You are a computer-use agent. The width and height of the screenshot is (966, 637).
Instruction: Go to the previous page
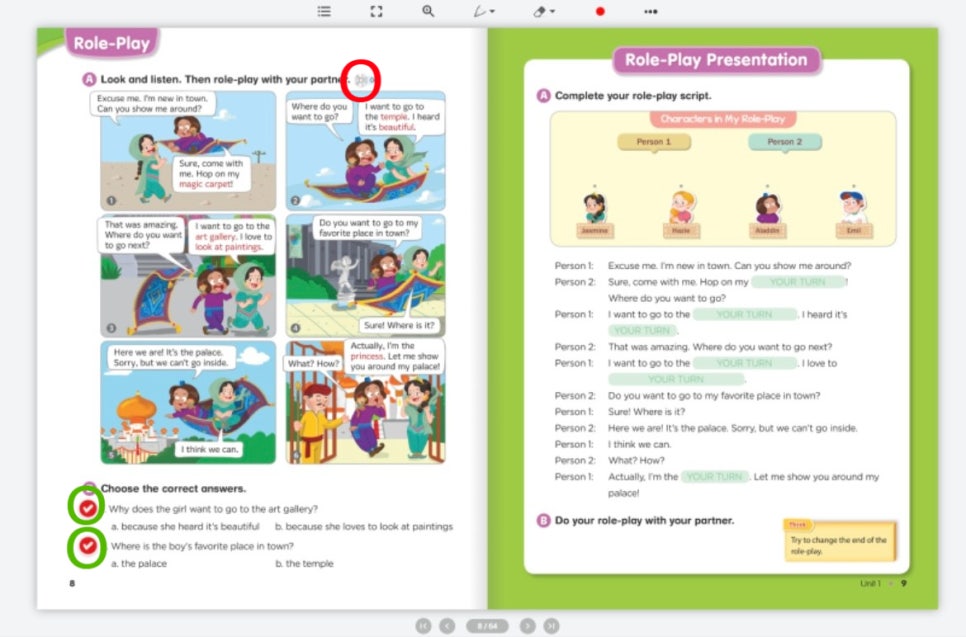(x=447, y=626)
